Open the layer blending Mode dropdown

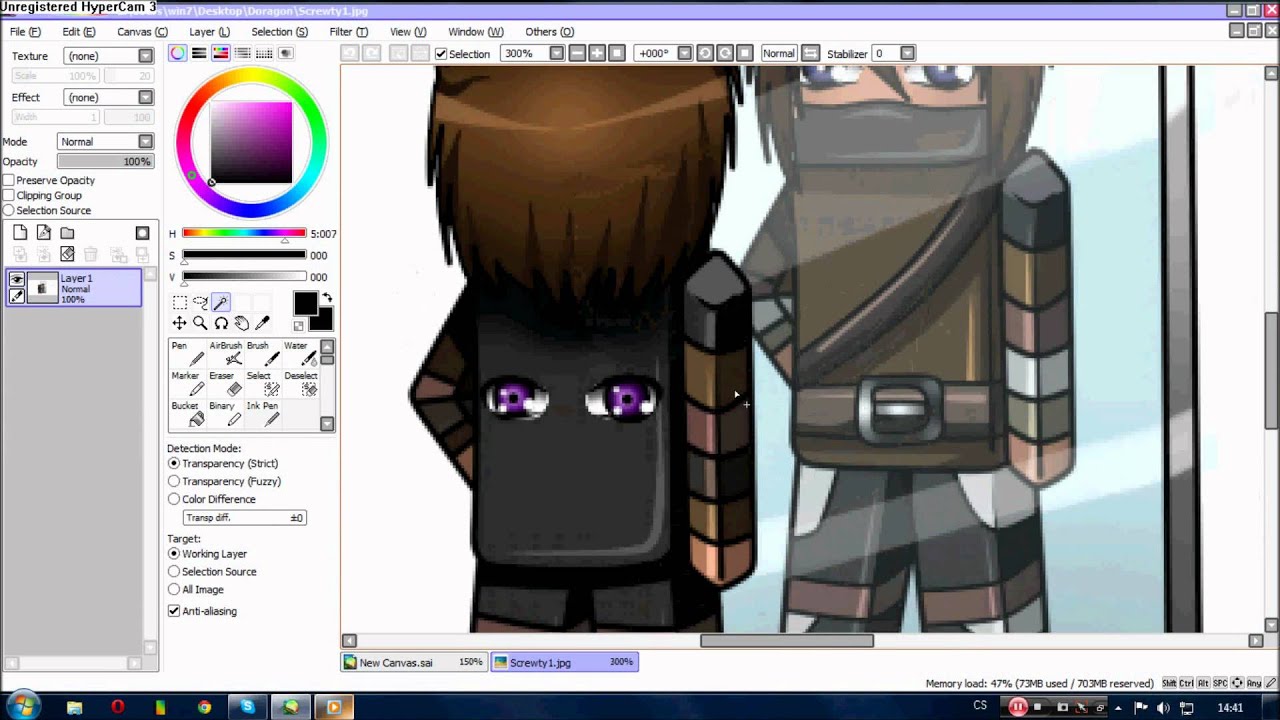(105, 142)
